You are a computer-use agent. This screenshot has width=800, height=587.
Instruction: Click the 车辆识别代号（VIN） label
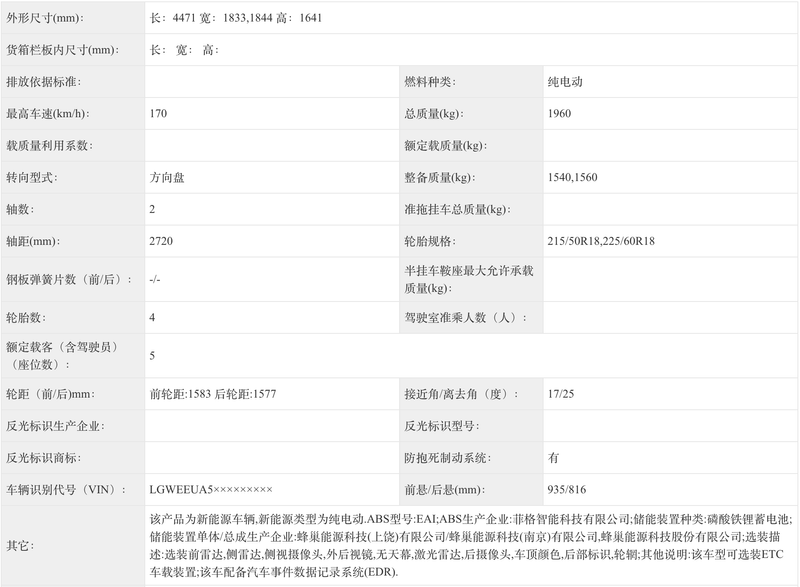pyautogui.click(x=61, y=489)
